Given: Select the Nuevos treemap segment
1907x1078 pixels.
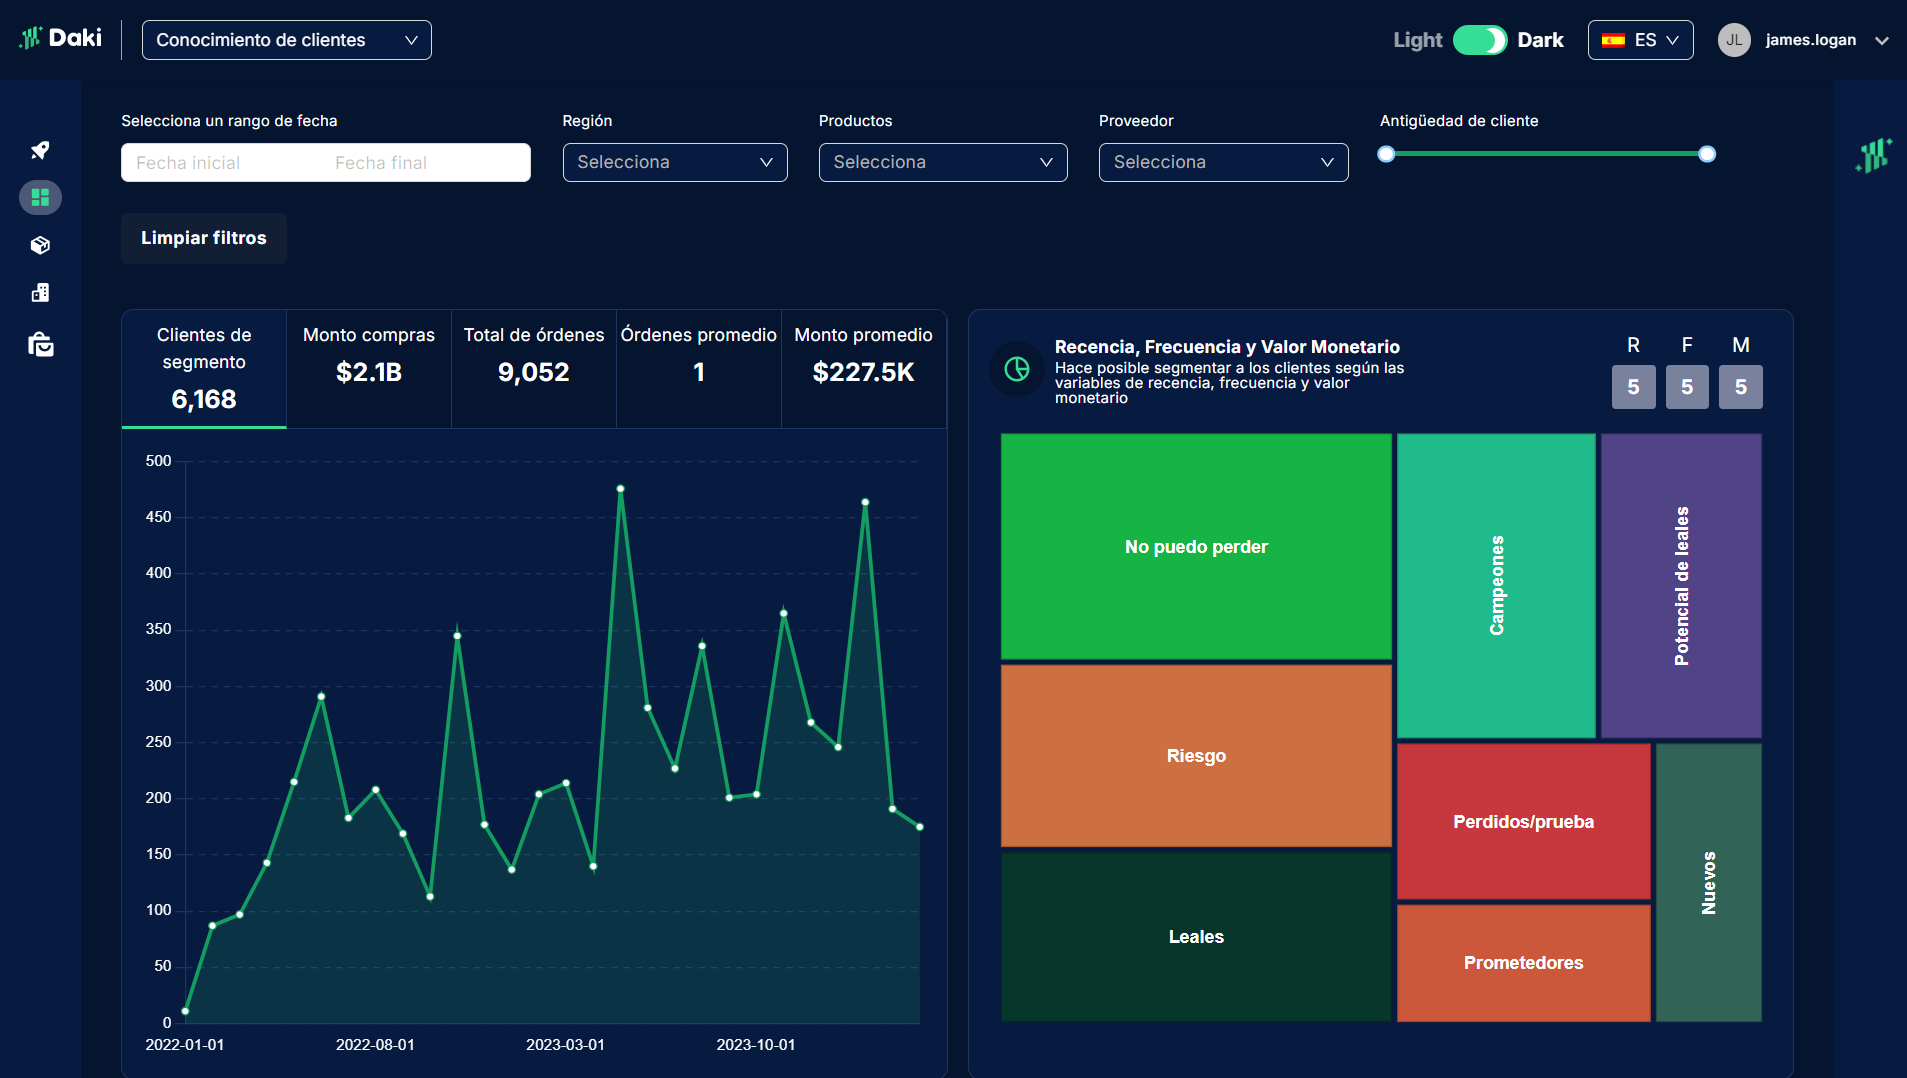Looking at the screenshot, I should [1709, 883].
